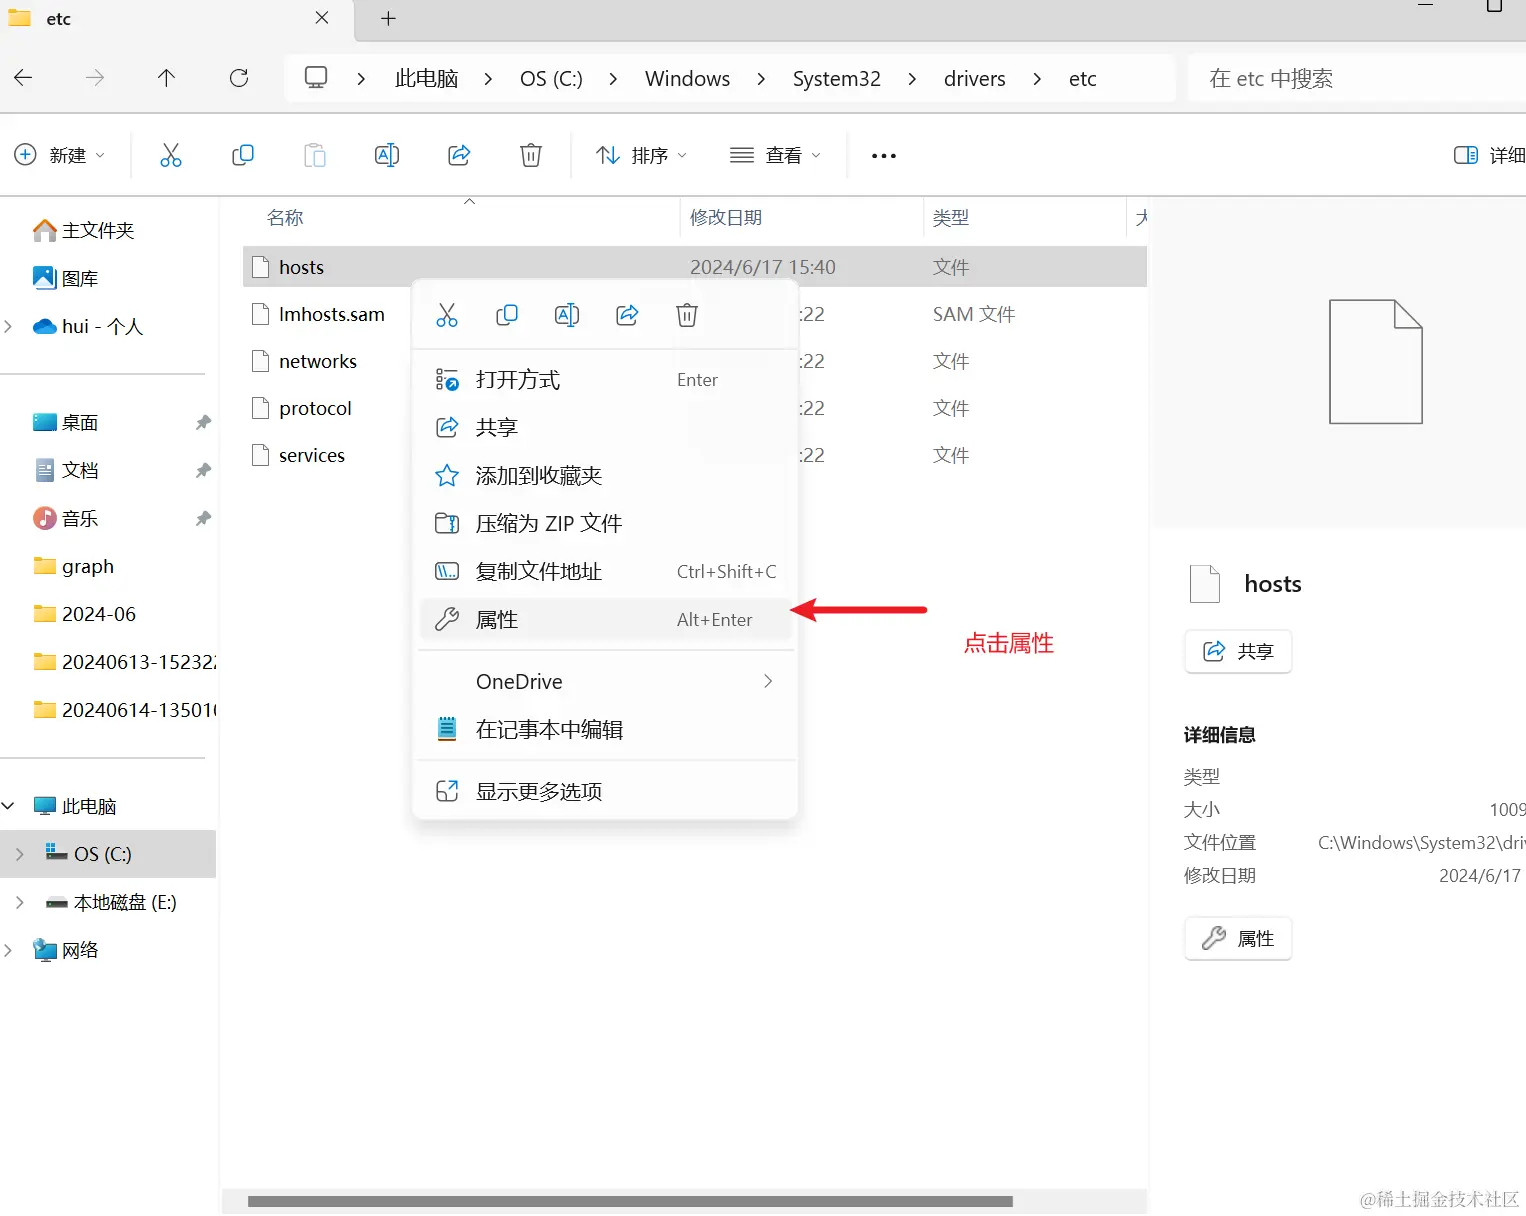Image resolution: width=1526 pixels, height=1216 pixels.
Task: Choose 复制文件地址 menu entry
Action: [x=606, y=572]
